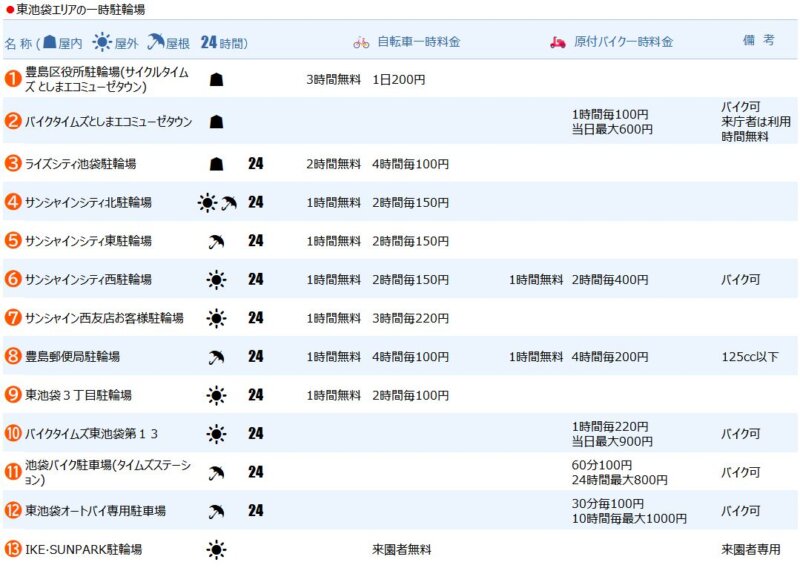Click the 東池袋エリアの一時駐輪場 title
The width and height of the screenshot is (800, 568).
[x=80, y=10]
